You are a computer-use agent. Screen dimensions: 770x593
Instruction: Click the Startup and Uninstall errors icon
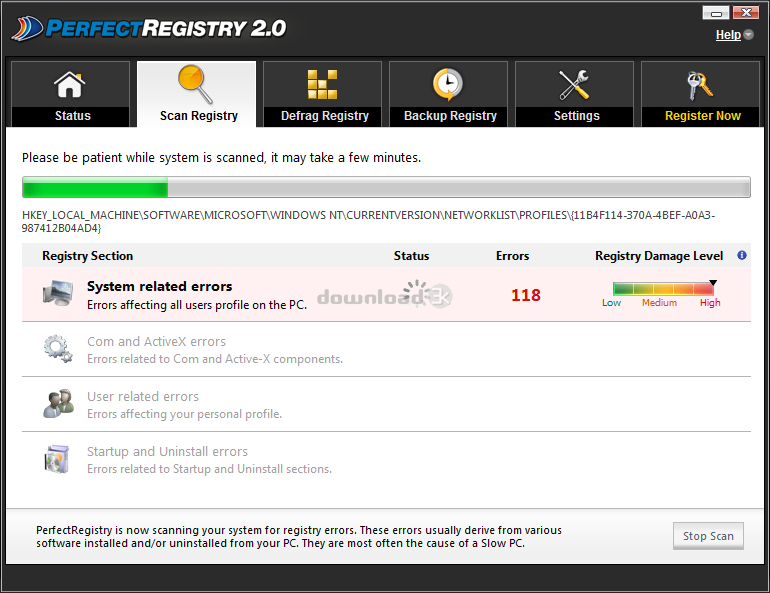[57, 459]
